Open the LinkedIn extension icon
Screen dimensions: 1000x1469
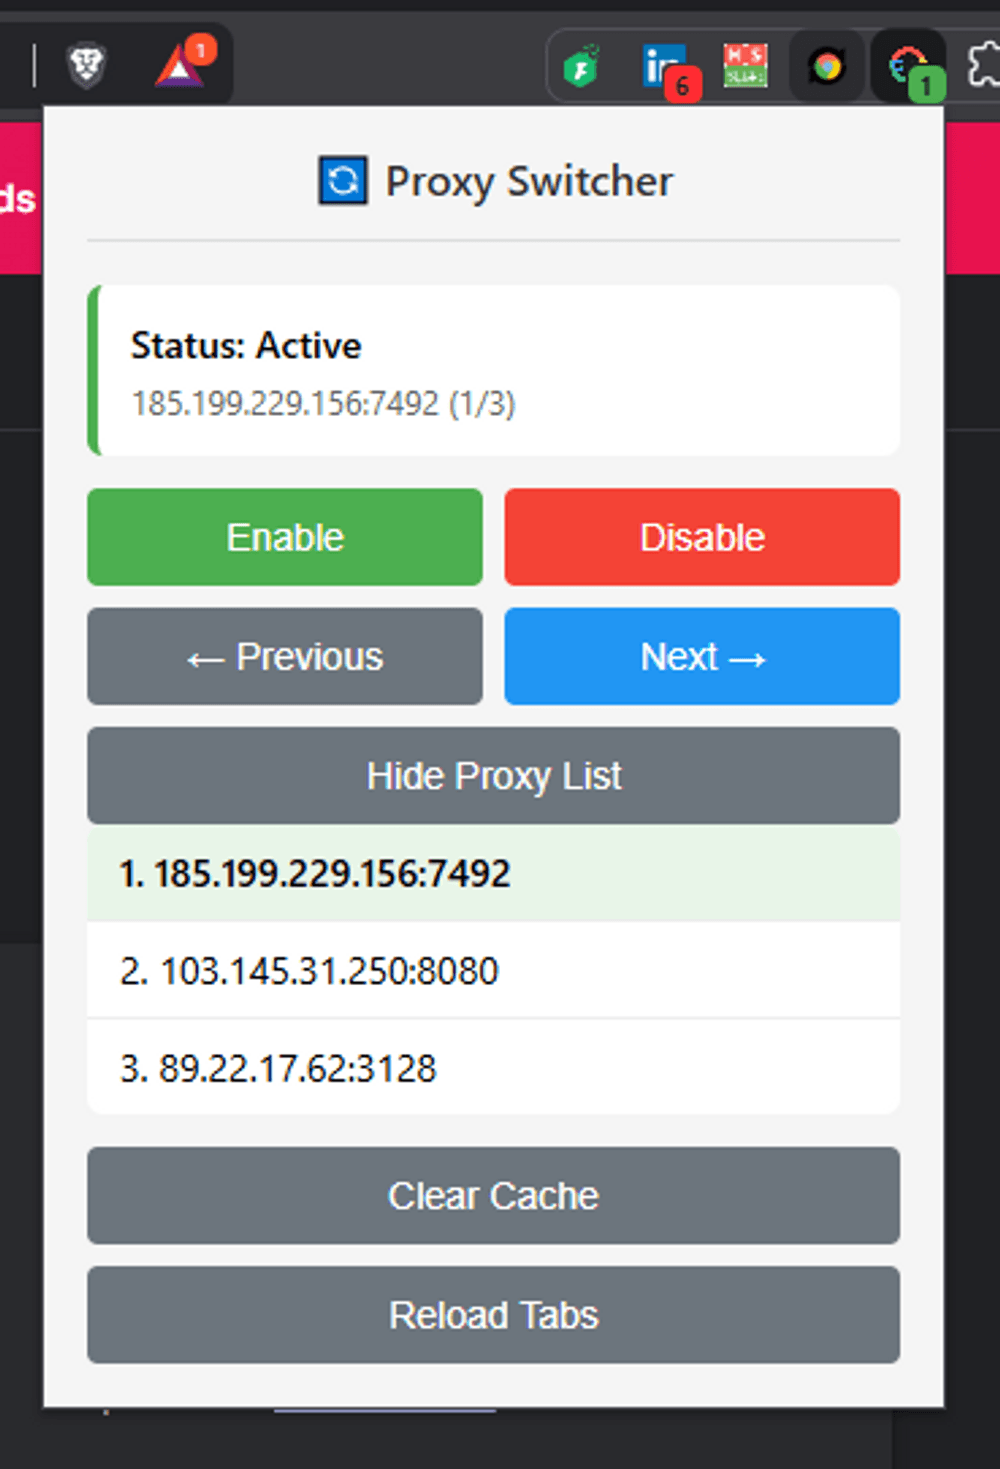coord(663,67)
